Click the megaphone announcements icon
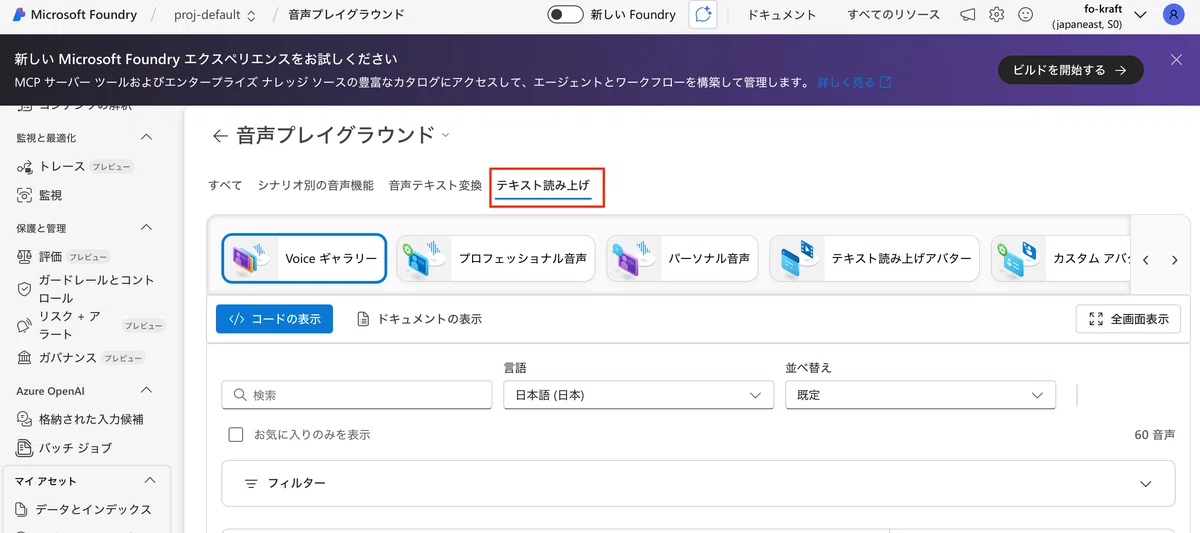The height and width of the screenshot is (533, 1200). (967, 15)
